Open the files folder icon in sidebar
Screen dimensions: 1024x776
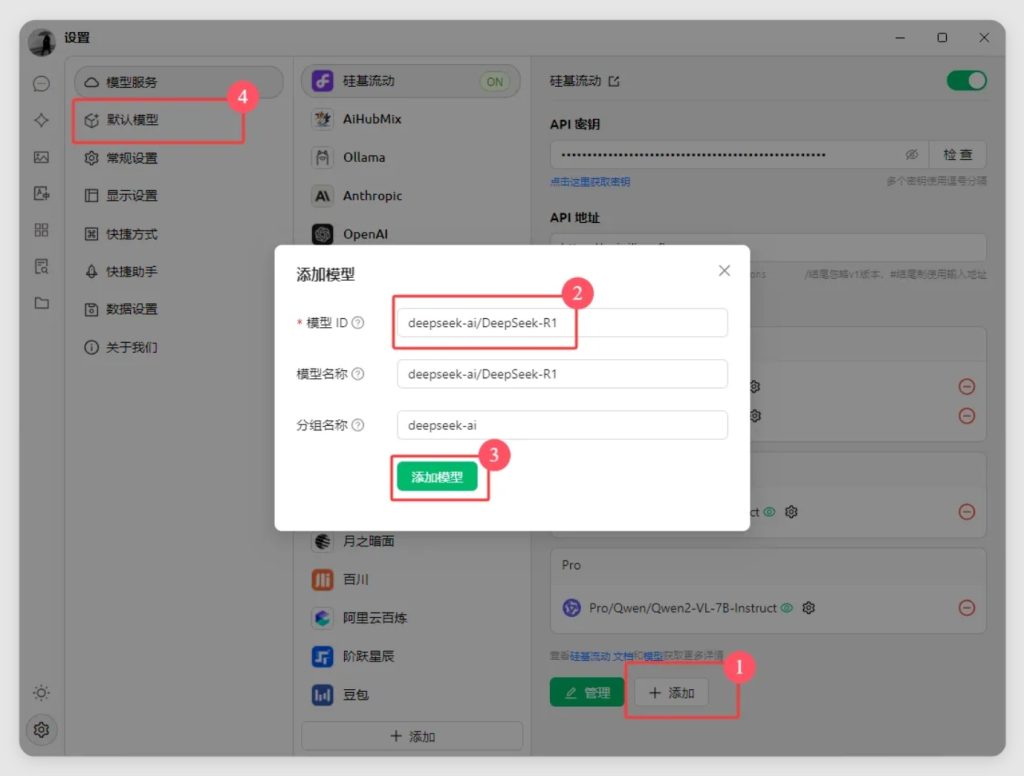(41, 303)
